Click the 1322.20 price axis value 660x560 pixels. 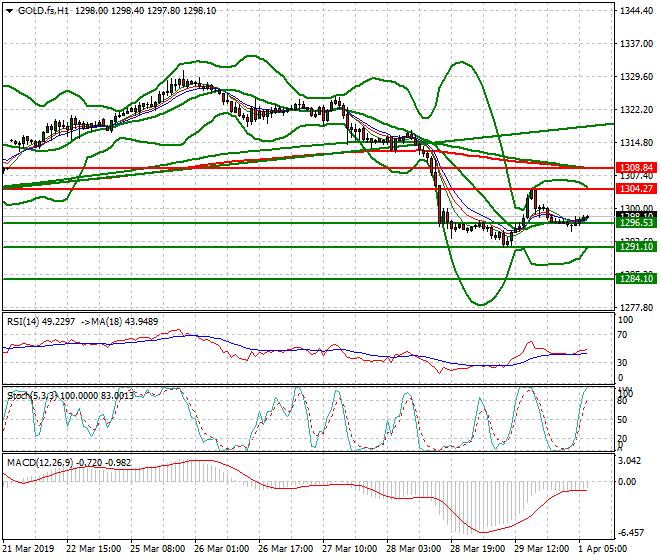click(x=636, y=109)
